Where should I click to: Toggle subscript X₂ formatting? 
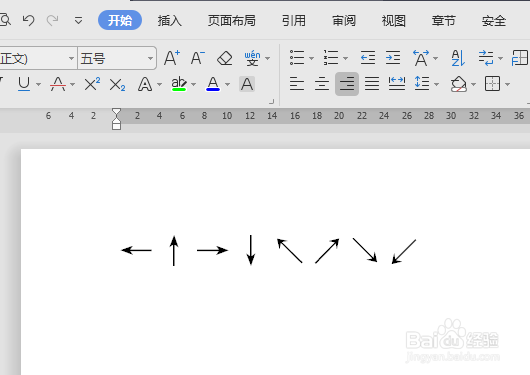pos(117,85)
